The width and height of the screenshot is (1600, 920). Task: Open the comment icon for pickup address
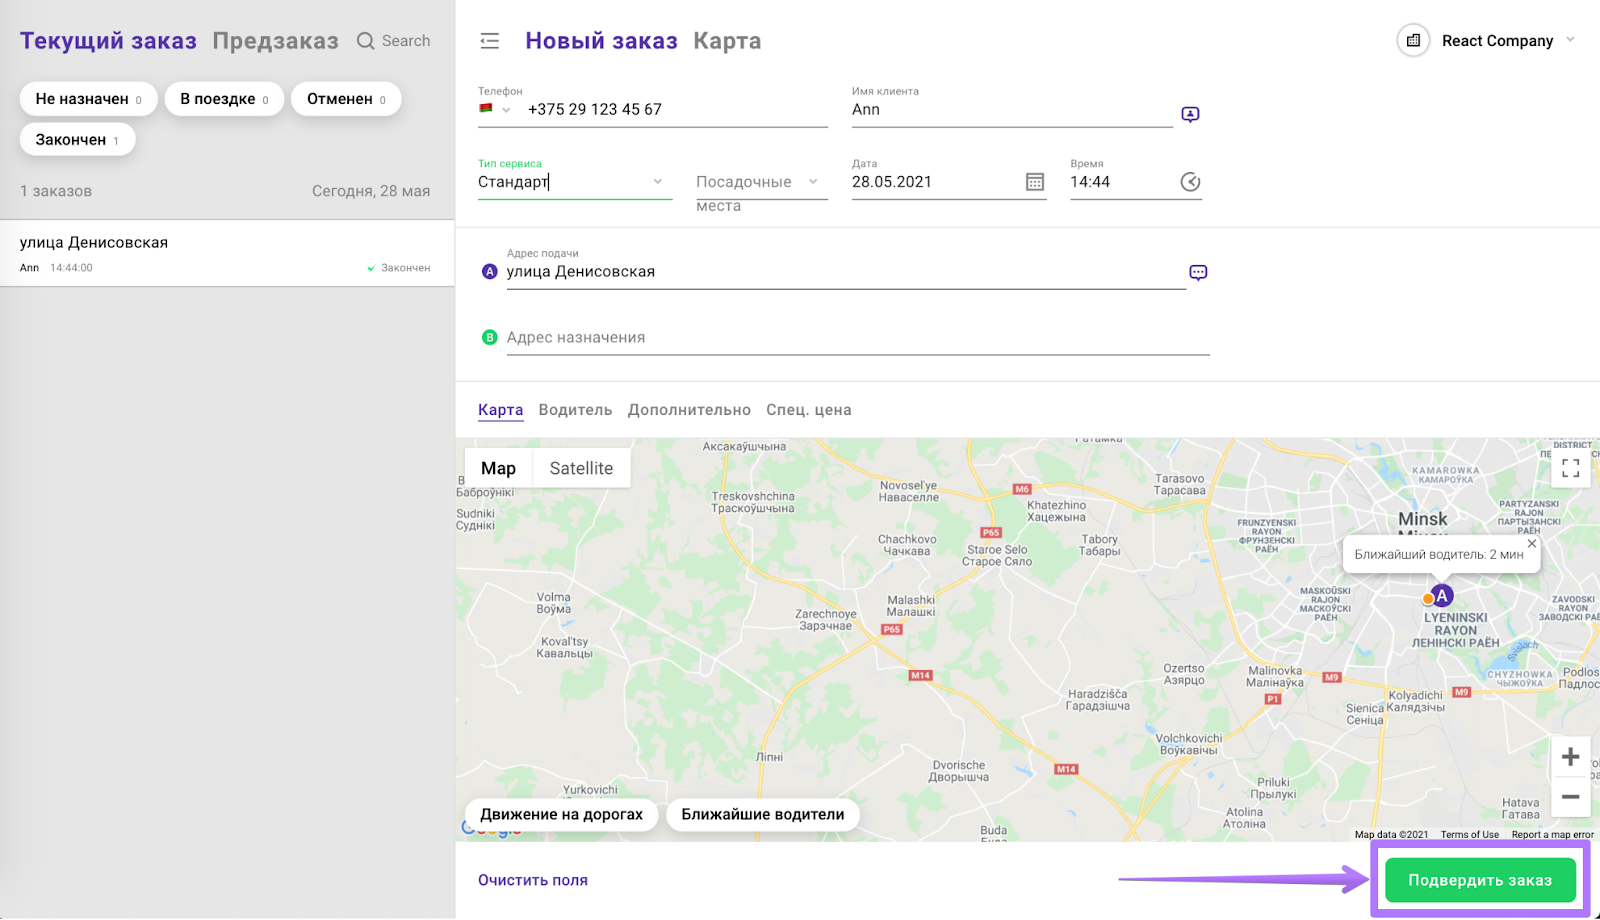pos(1198,272)
